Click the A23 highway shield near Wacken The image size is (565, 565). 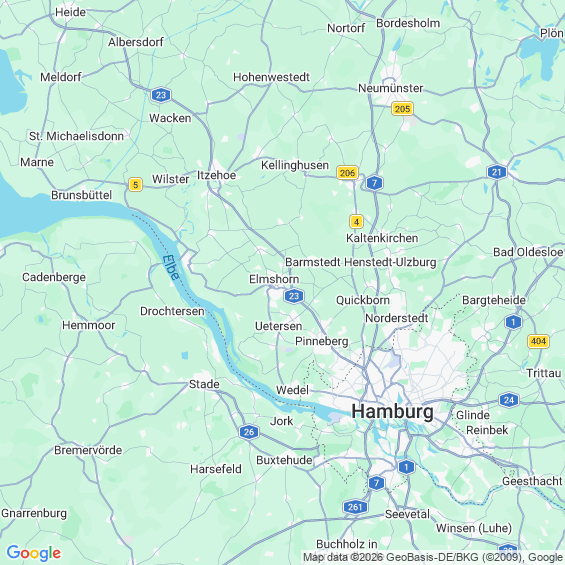pyautogui.click(x=161, y=95)
